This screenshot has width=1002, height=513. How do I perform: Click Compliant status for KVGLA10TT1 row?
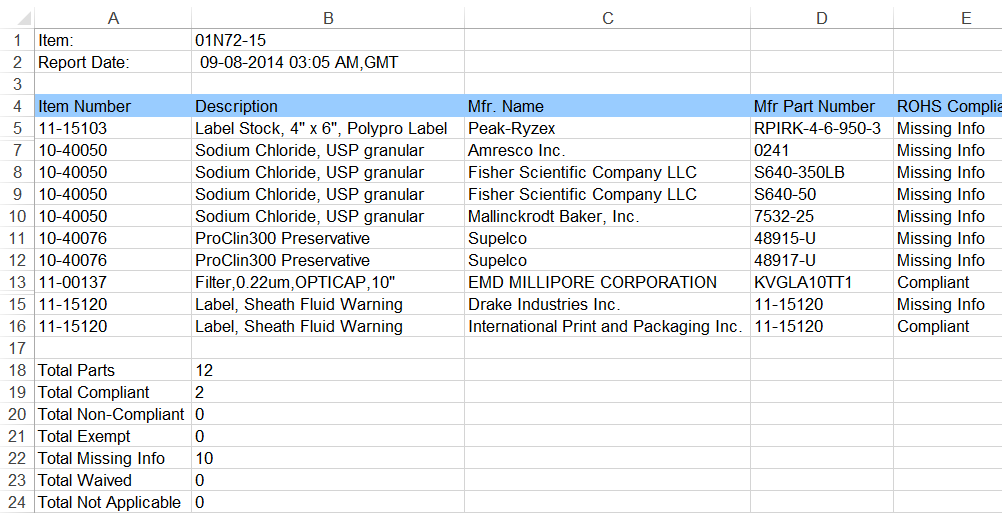point(948,282)
